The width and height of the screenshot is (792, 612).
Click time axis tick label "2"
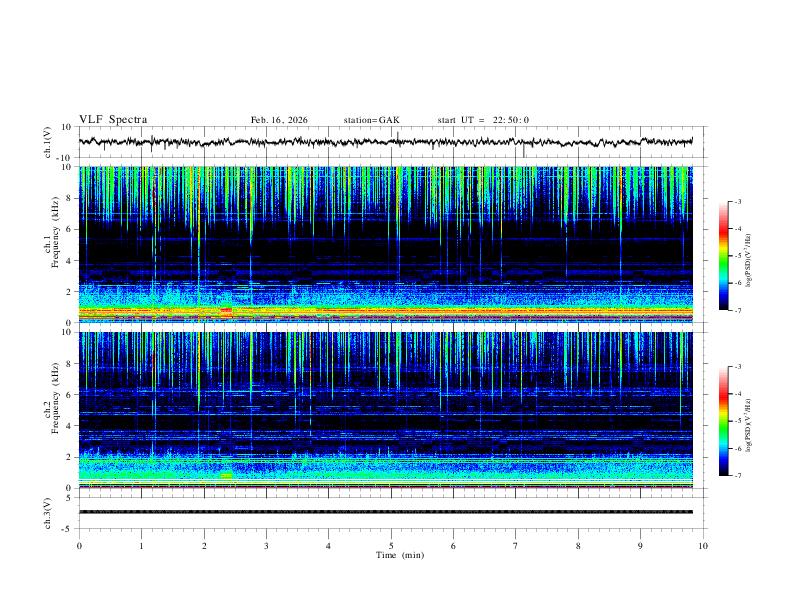[204, 546]
